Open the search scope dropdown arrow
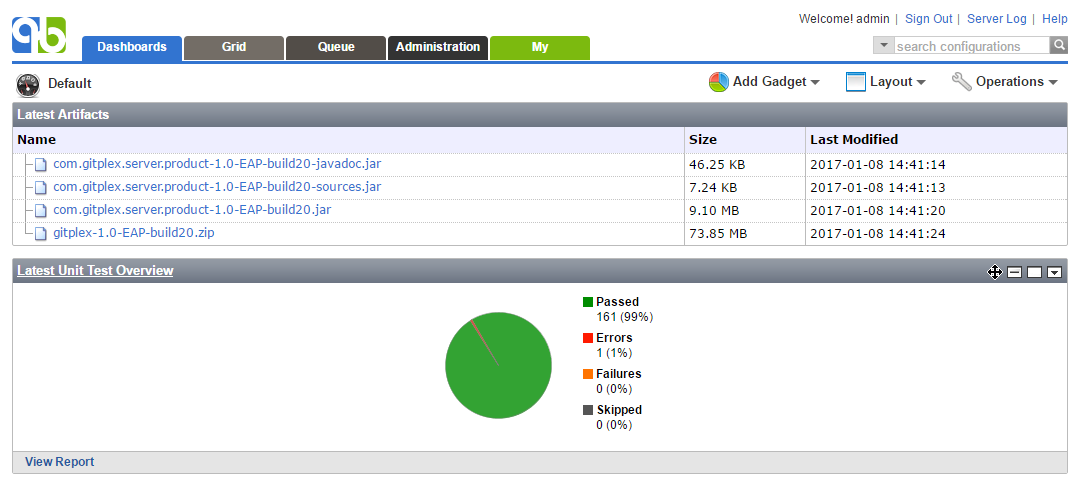The width and height of the screenshot is (1080, 485). (884, 45)
